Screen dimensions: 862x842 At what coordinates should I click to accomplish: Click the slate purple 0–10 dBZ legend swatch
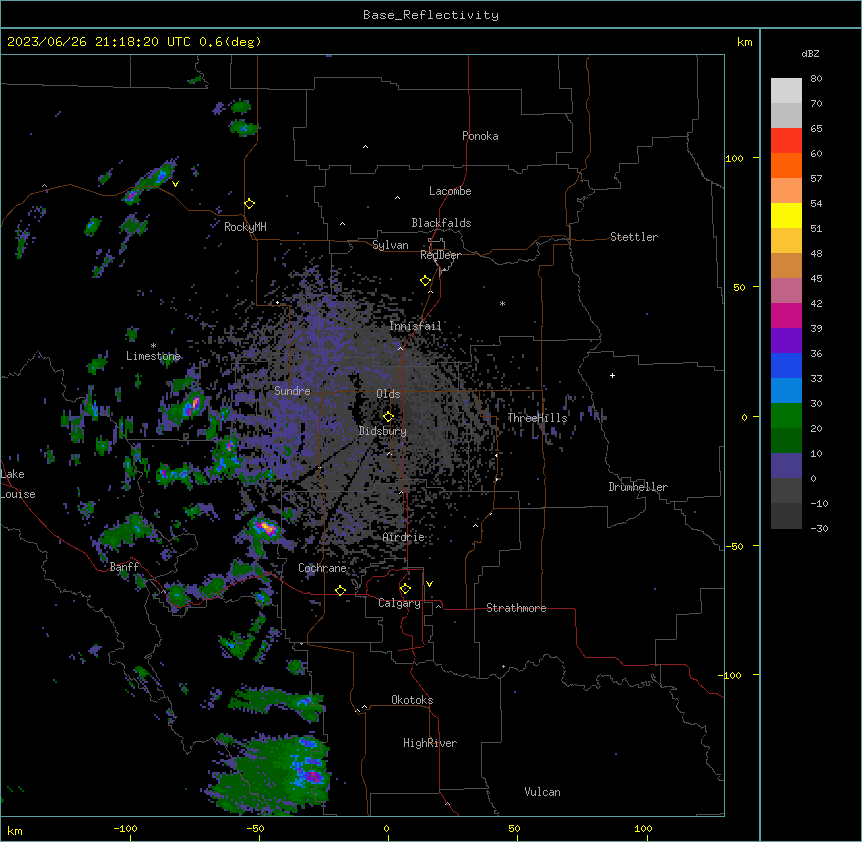pyautogui.click(x=786, y=466)
